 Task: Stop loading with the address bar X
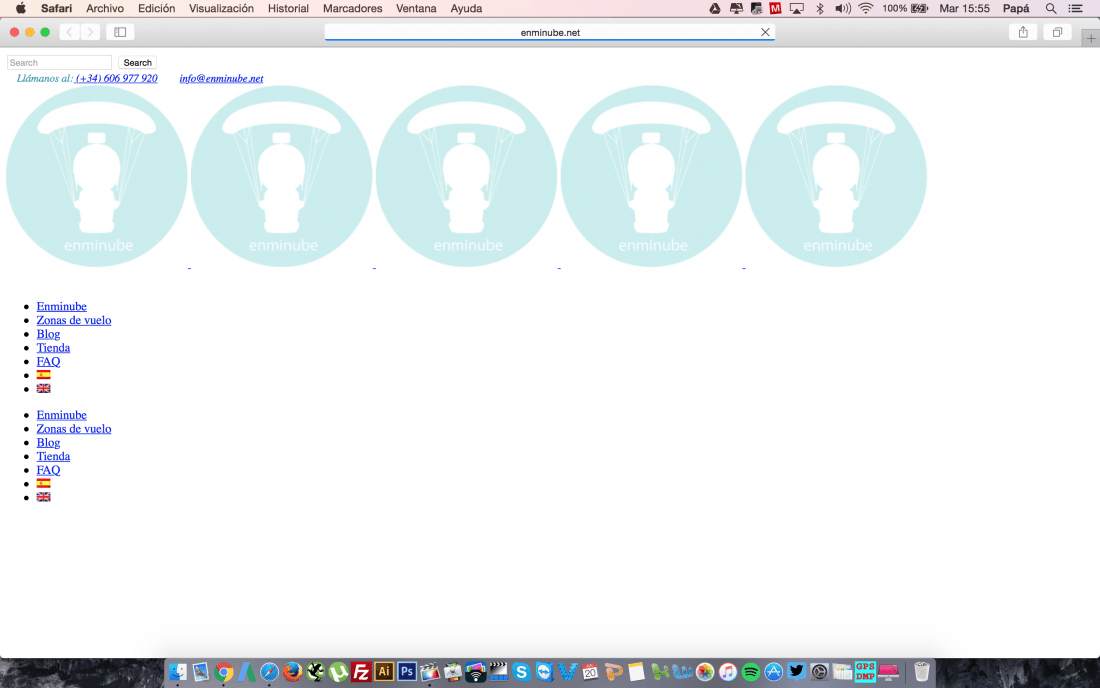(x=765, y=32)
